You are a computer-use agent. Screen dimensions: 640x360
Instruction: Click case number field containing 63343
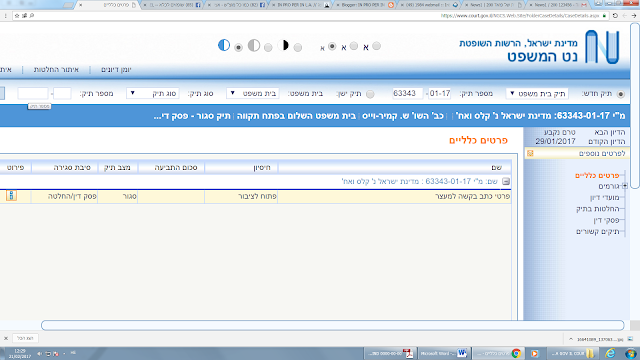point(407,93)
